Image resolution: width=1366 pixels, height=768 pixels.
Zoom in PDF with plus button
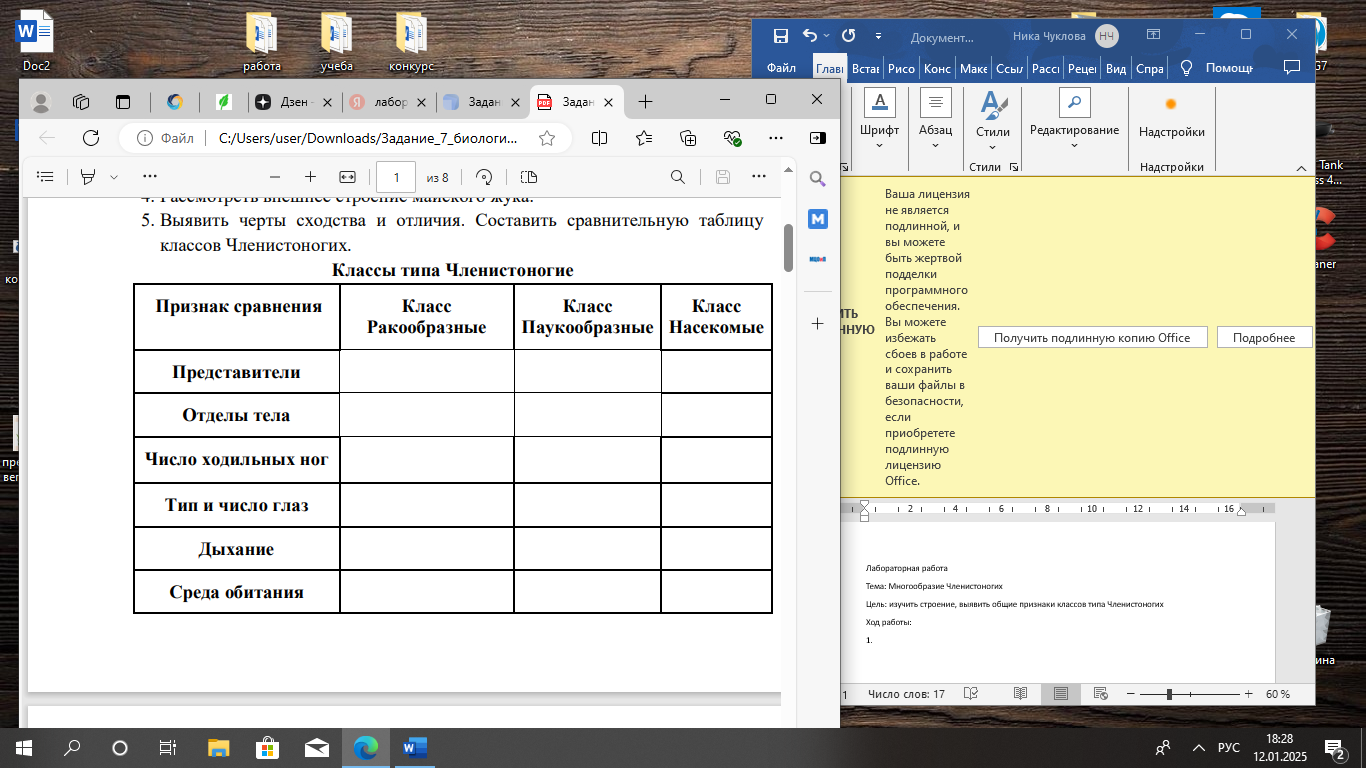click(310, 177)
